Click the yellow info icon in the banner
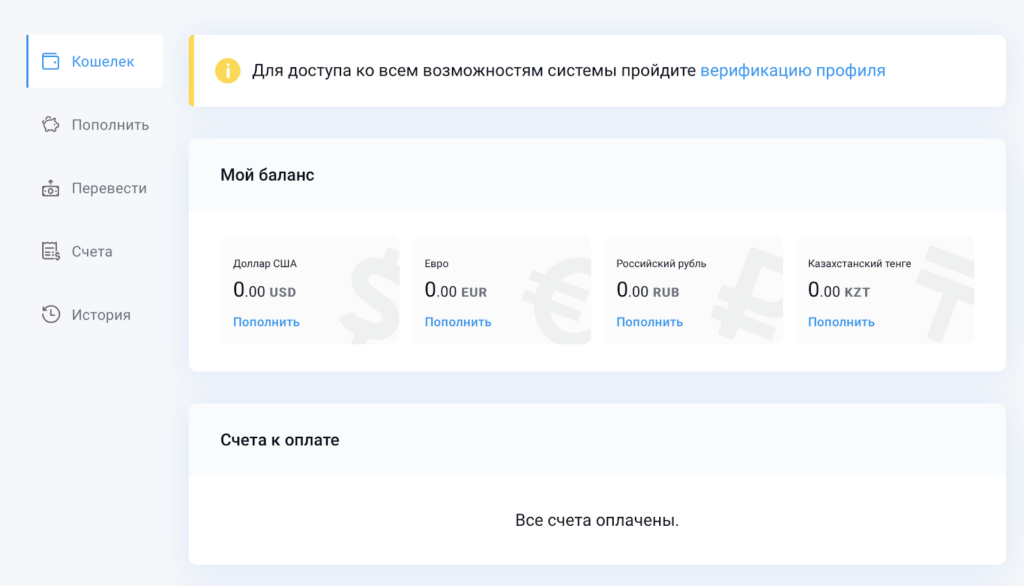Viewport: 1024px width, 586px height. [227, 71]
